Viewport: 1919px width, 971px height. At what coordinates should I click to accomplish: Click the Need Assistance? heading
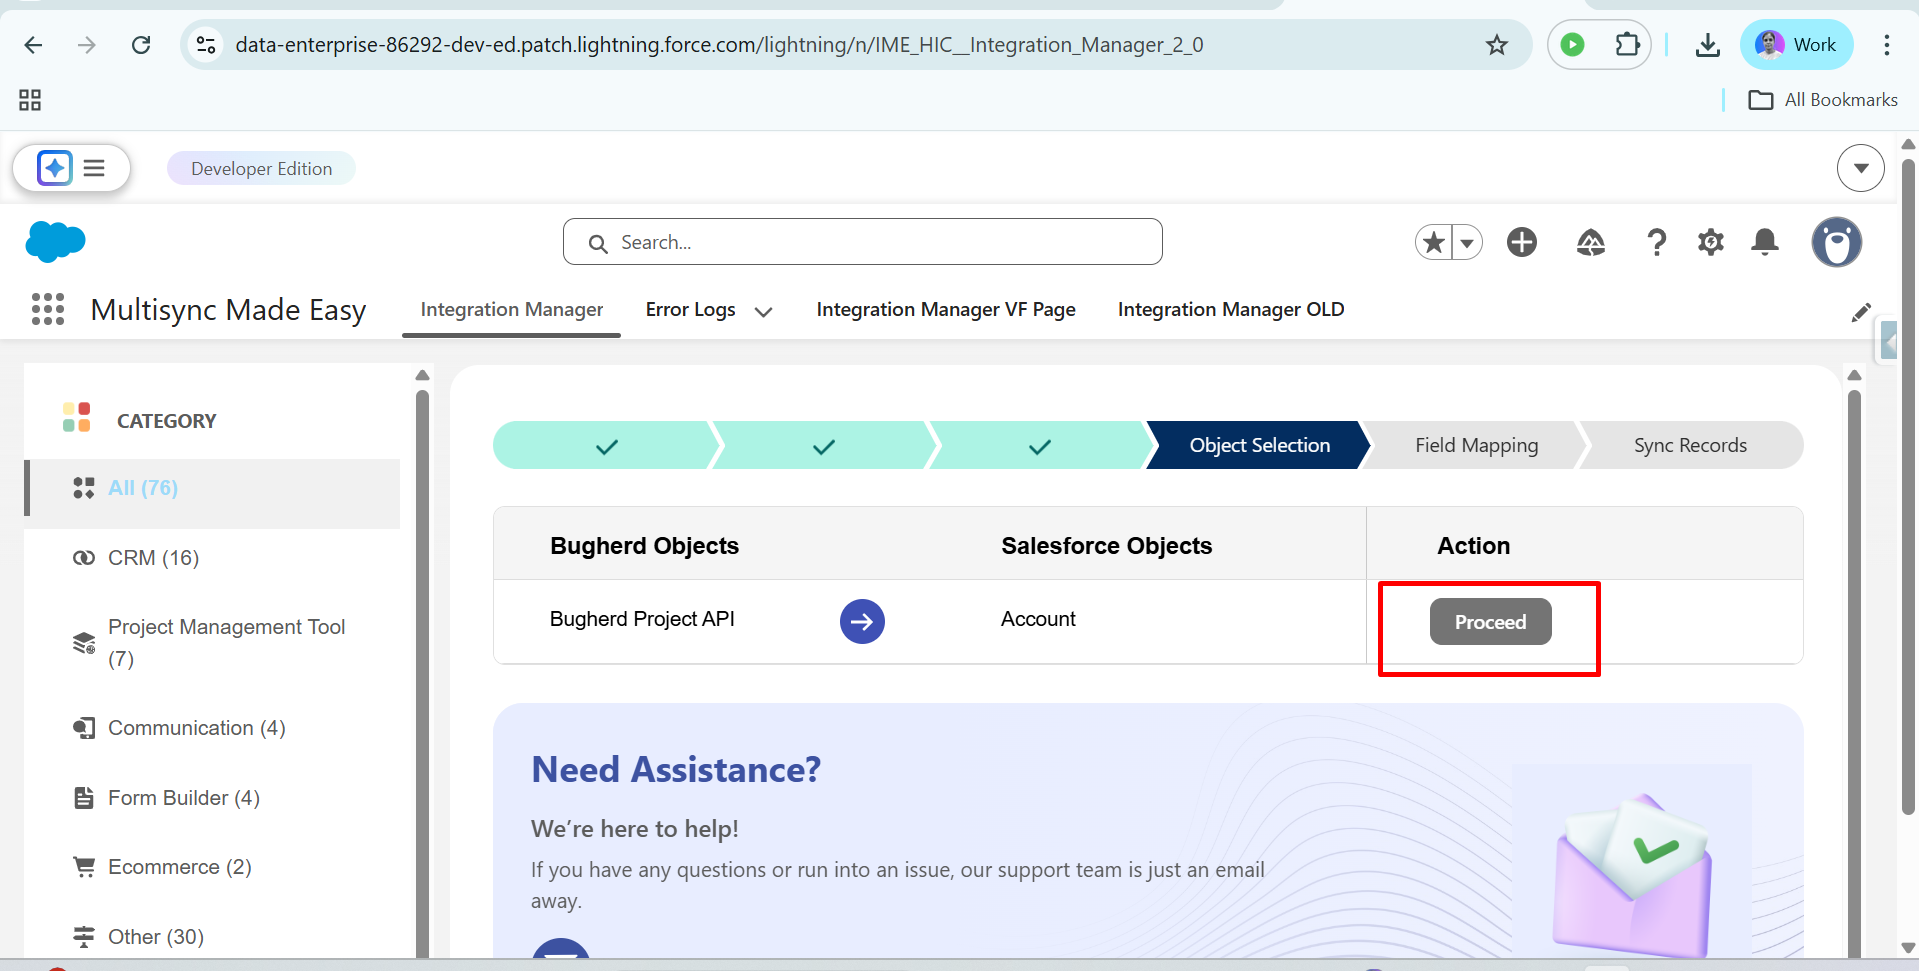coord(676,769)
